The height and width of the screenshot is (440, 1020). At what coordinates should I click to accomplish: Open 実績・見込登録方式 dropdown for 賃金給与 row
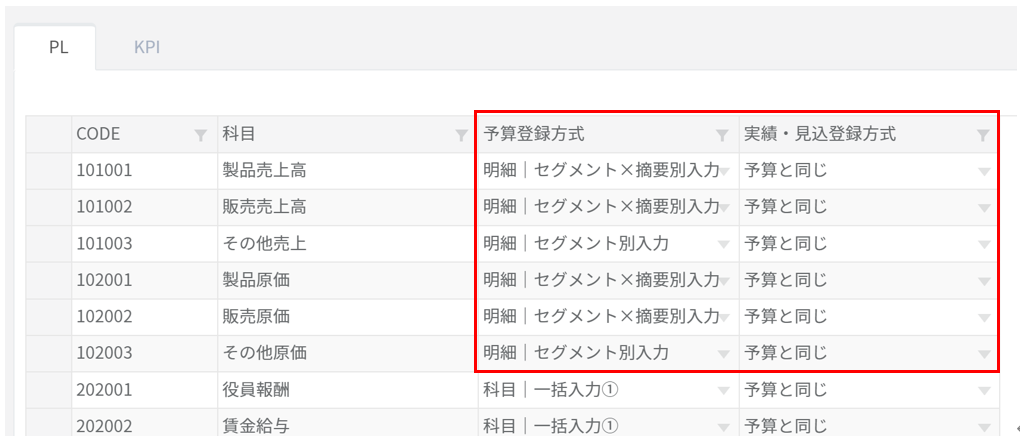pyautogui.click(x=984, y=427)
